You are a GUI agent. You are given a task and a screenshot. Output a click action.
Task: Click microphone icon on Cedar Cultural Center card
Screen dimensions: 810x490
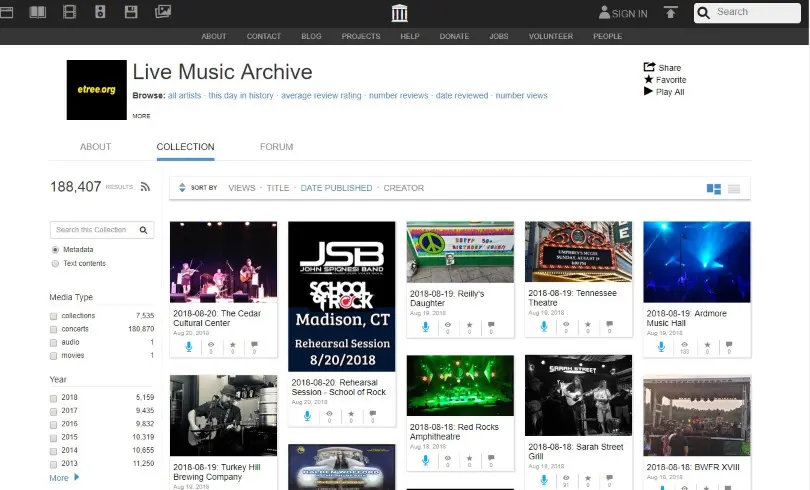[189, 347]
